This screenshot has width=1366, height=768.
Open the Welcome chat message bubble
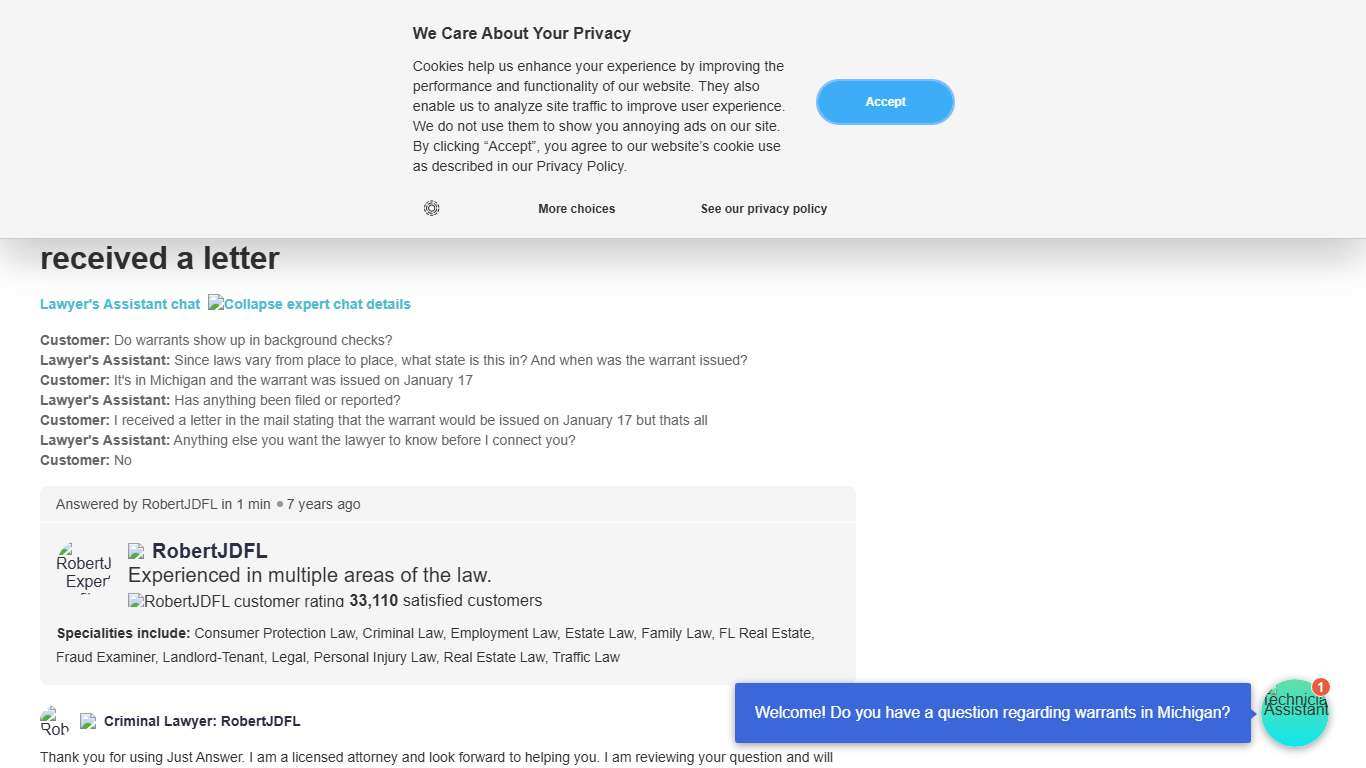pyautogui.click(x=992, y=713)
